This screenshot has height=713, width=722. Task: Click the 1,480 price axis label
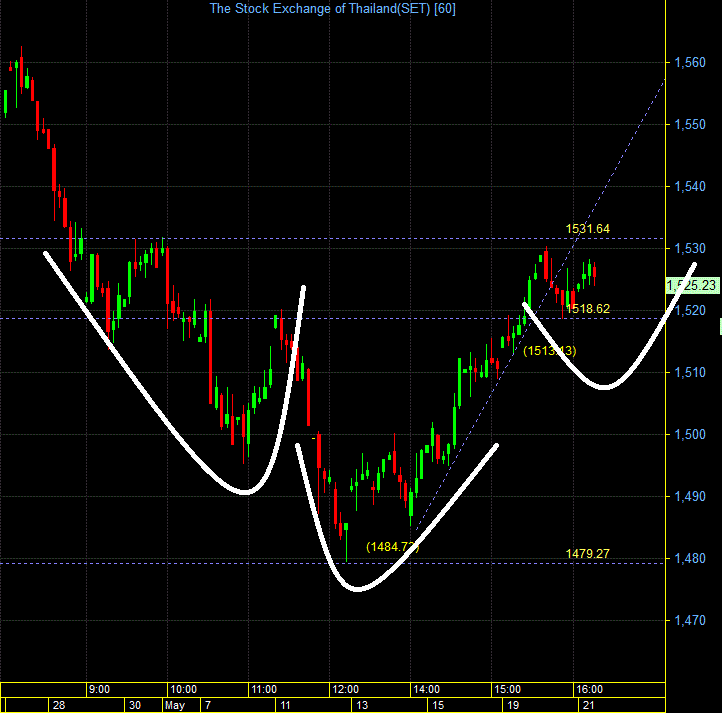pyautogui.click(x=690, y=559)
